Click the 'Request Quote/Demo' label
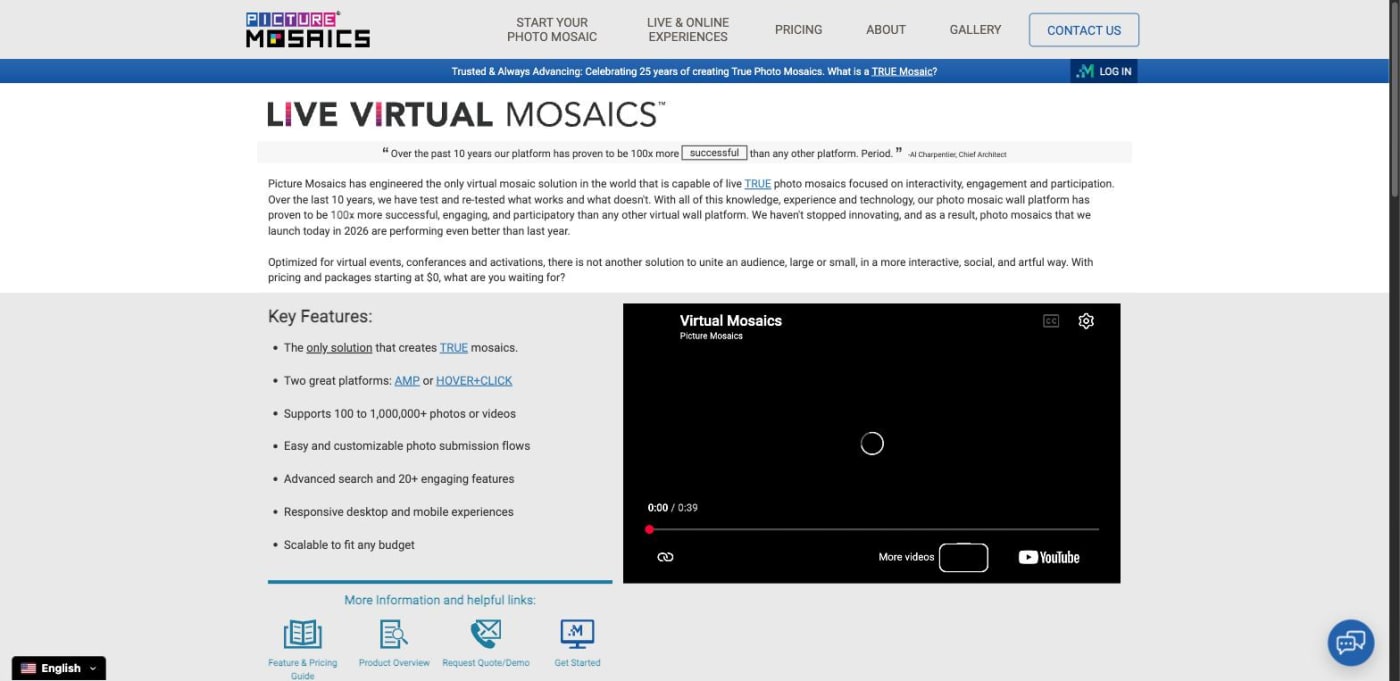Viewport: 1400px width, 681px height. click(486, 663)
